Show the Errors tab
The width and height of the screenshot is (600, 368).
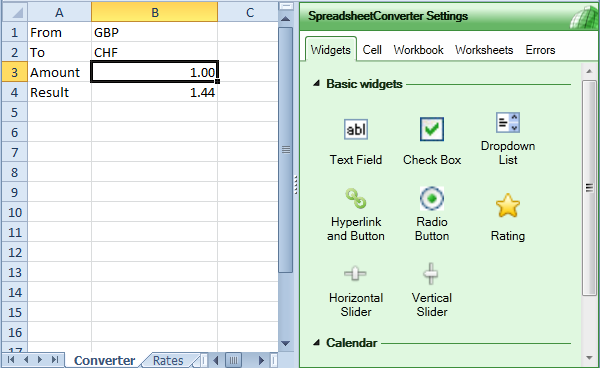pos(540,50)
